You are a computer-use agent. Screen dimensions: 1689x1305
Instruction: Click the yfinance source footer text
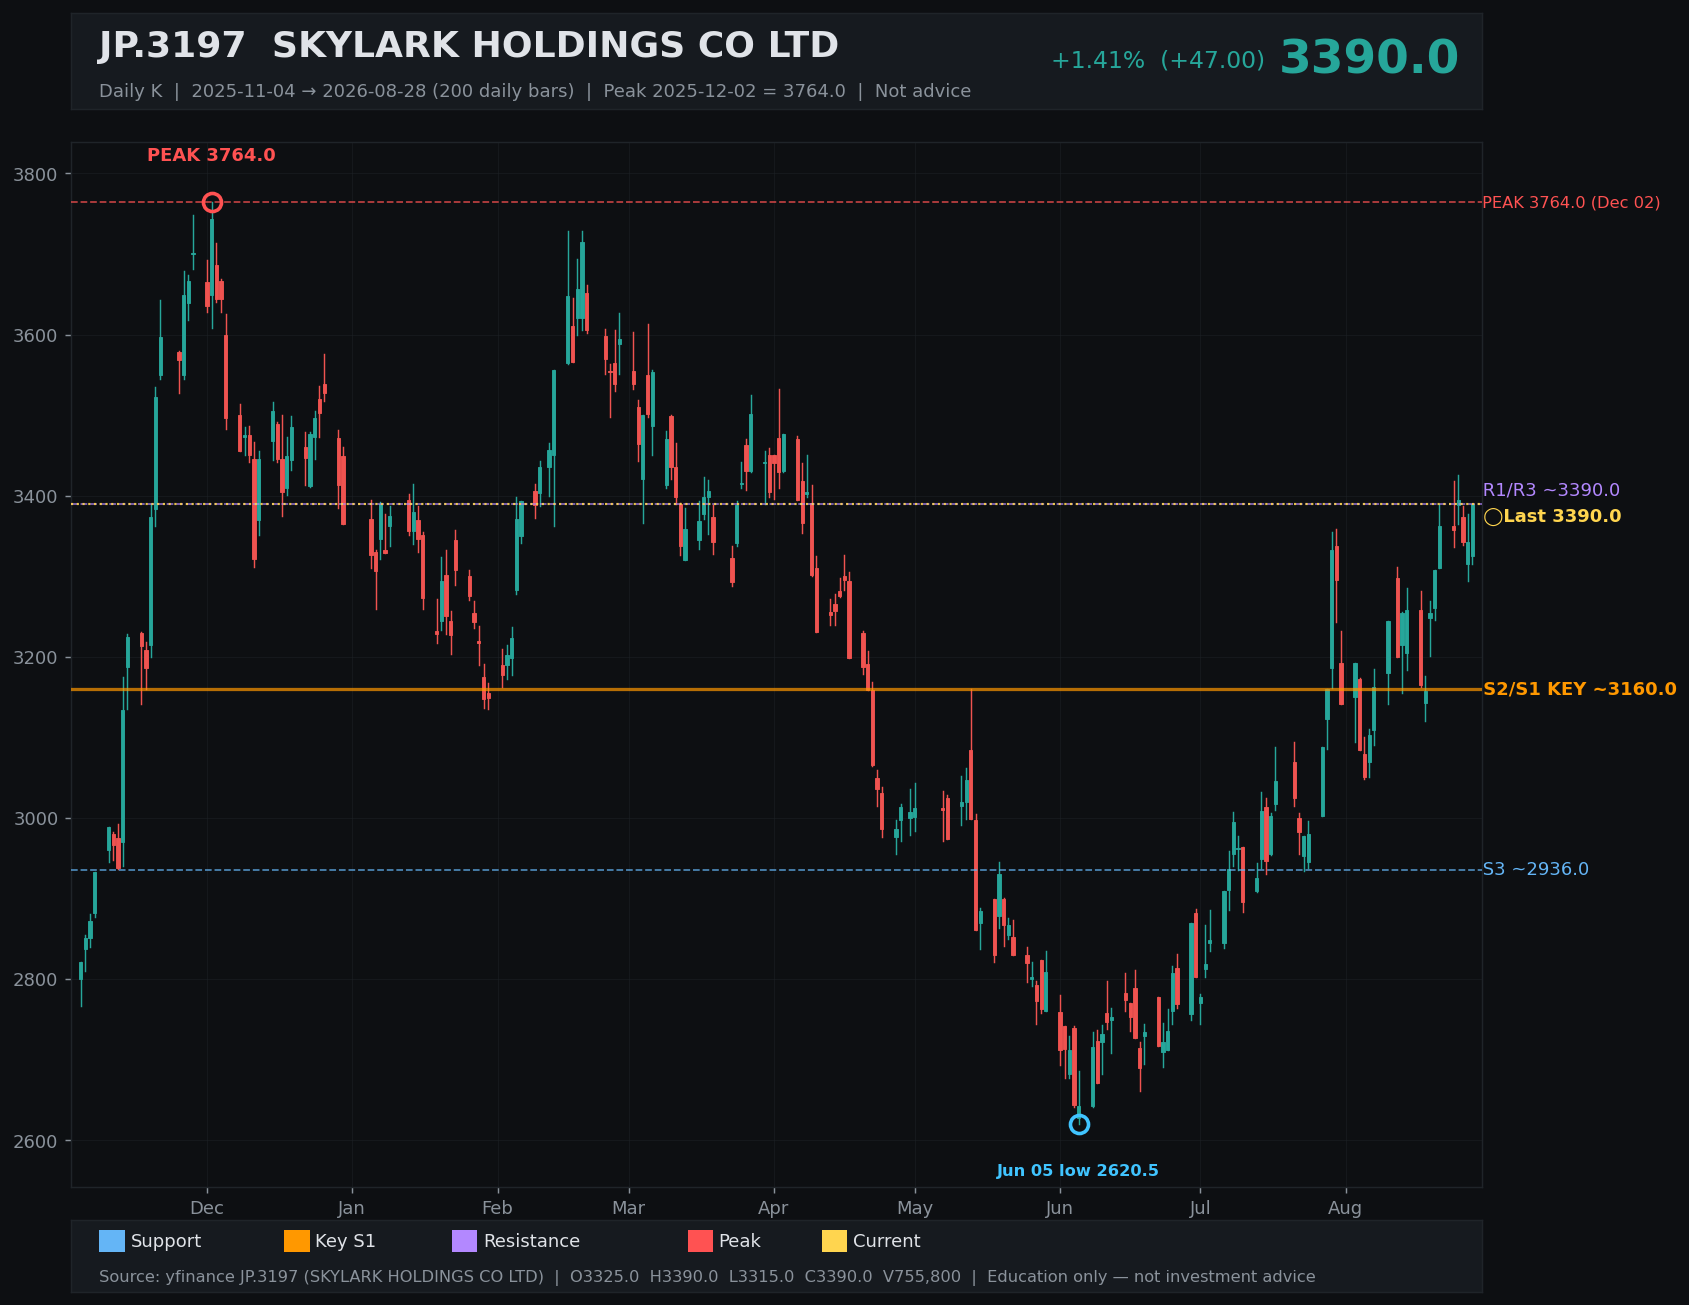tap(707, 1277)
